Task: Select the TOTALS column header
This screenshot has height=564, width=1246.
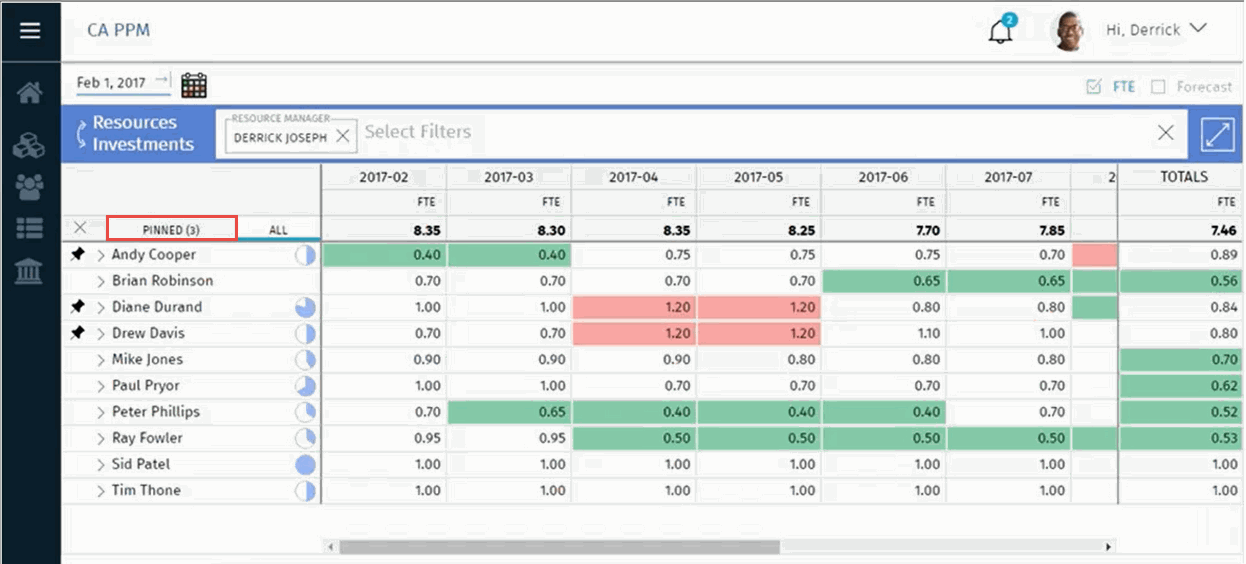Action: (1184, 177)
